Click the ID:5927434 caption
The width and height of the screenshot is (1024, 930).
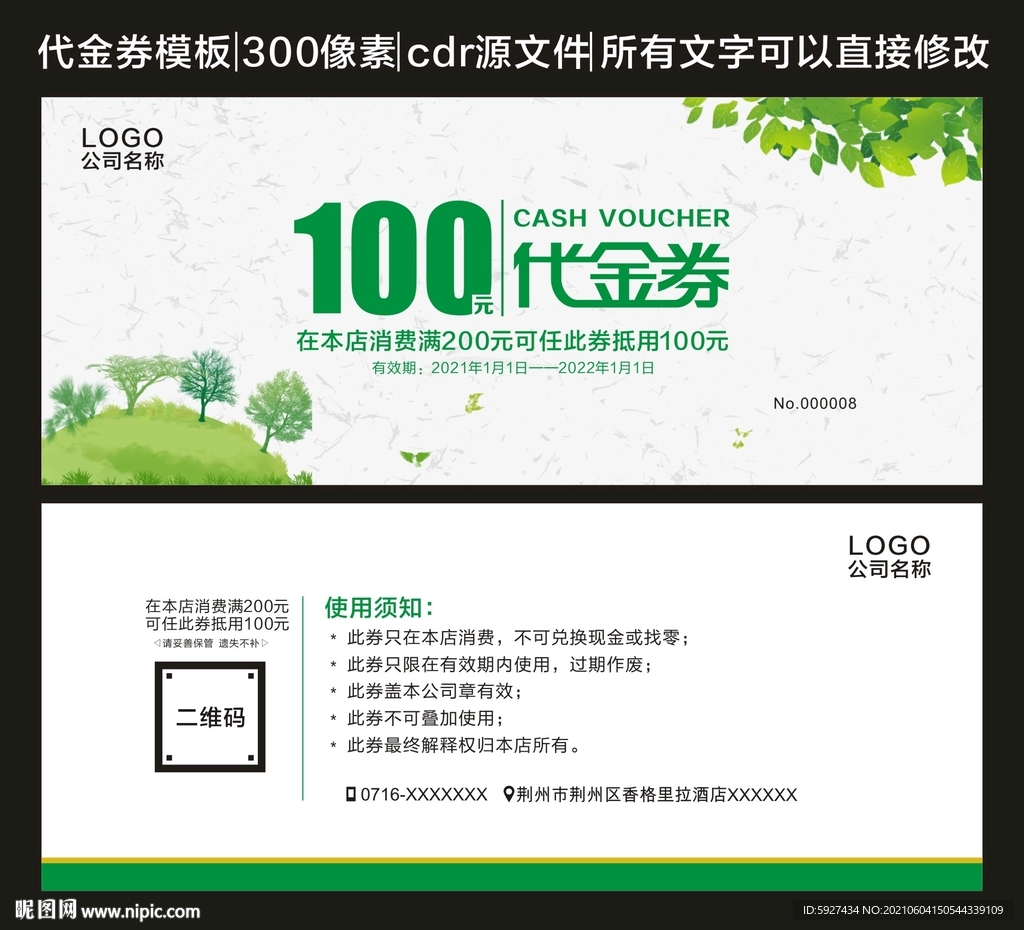(x=832, y=910)
